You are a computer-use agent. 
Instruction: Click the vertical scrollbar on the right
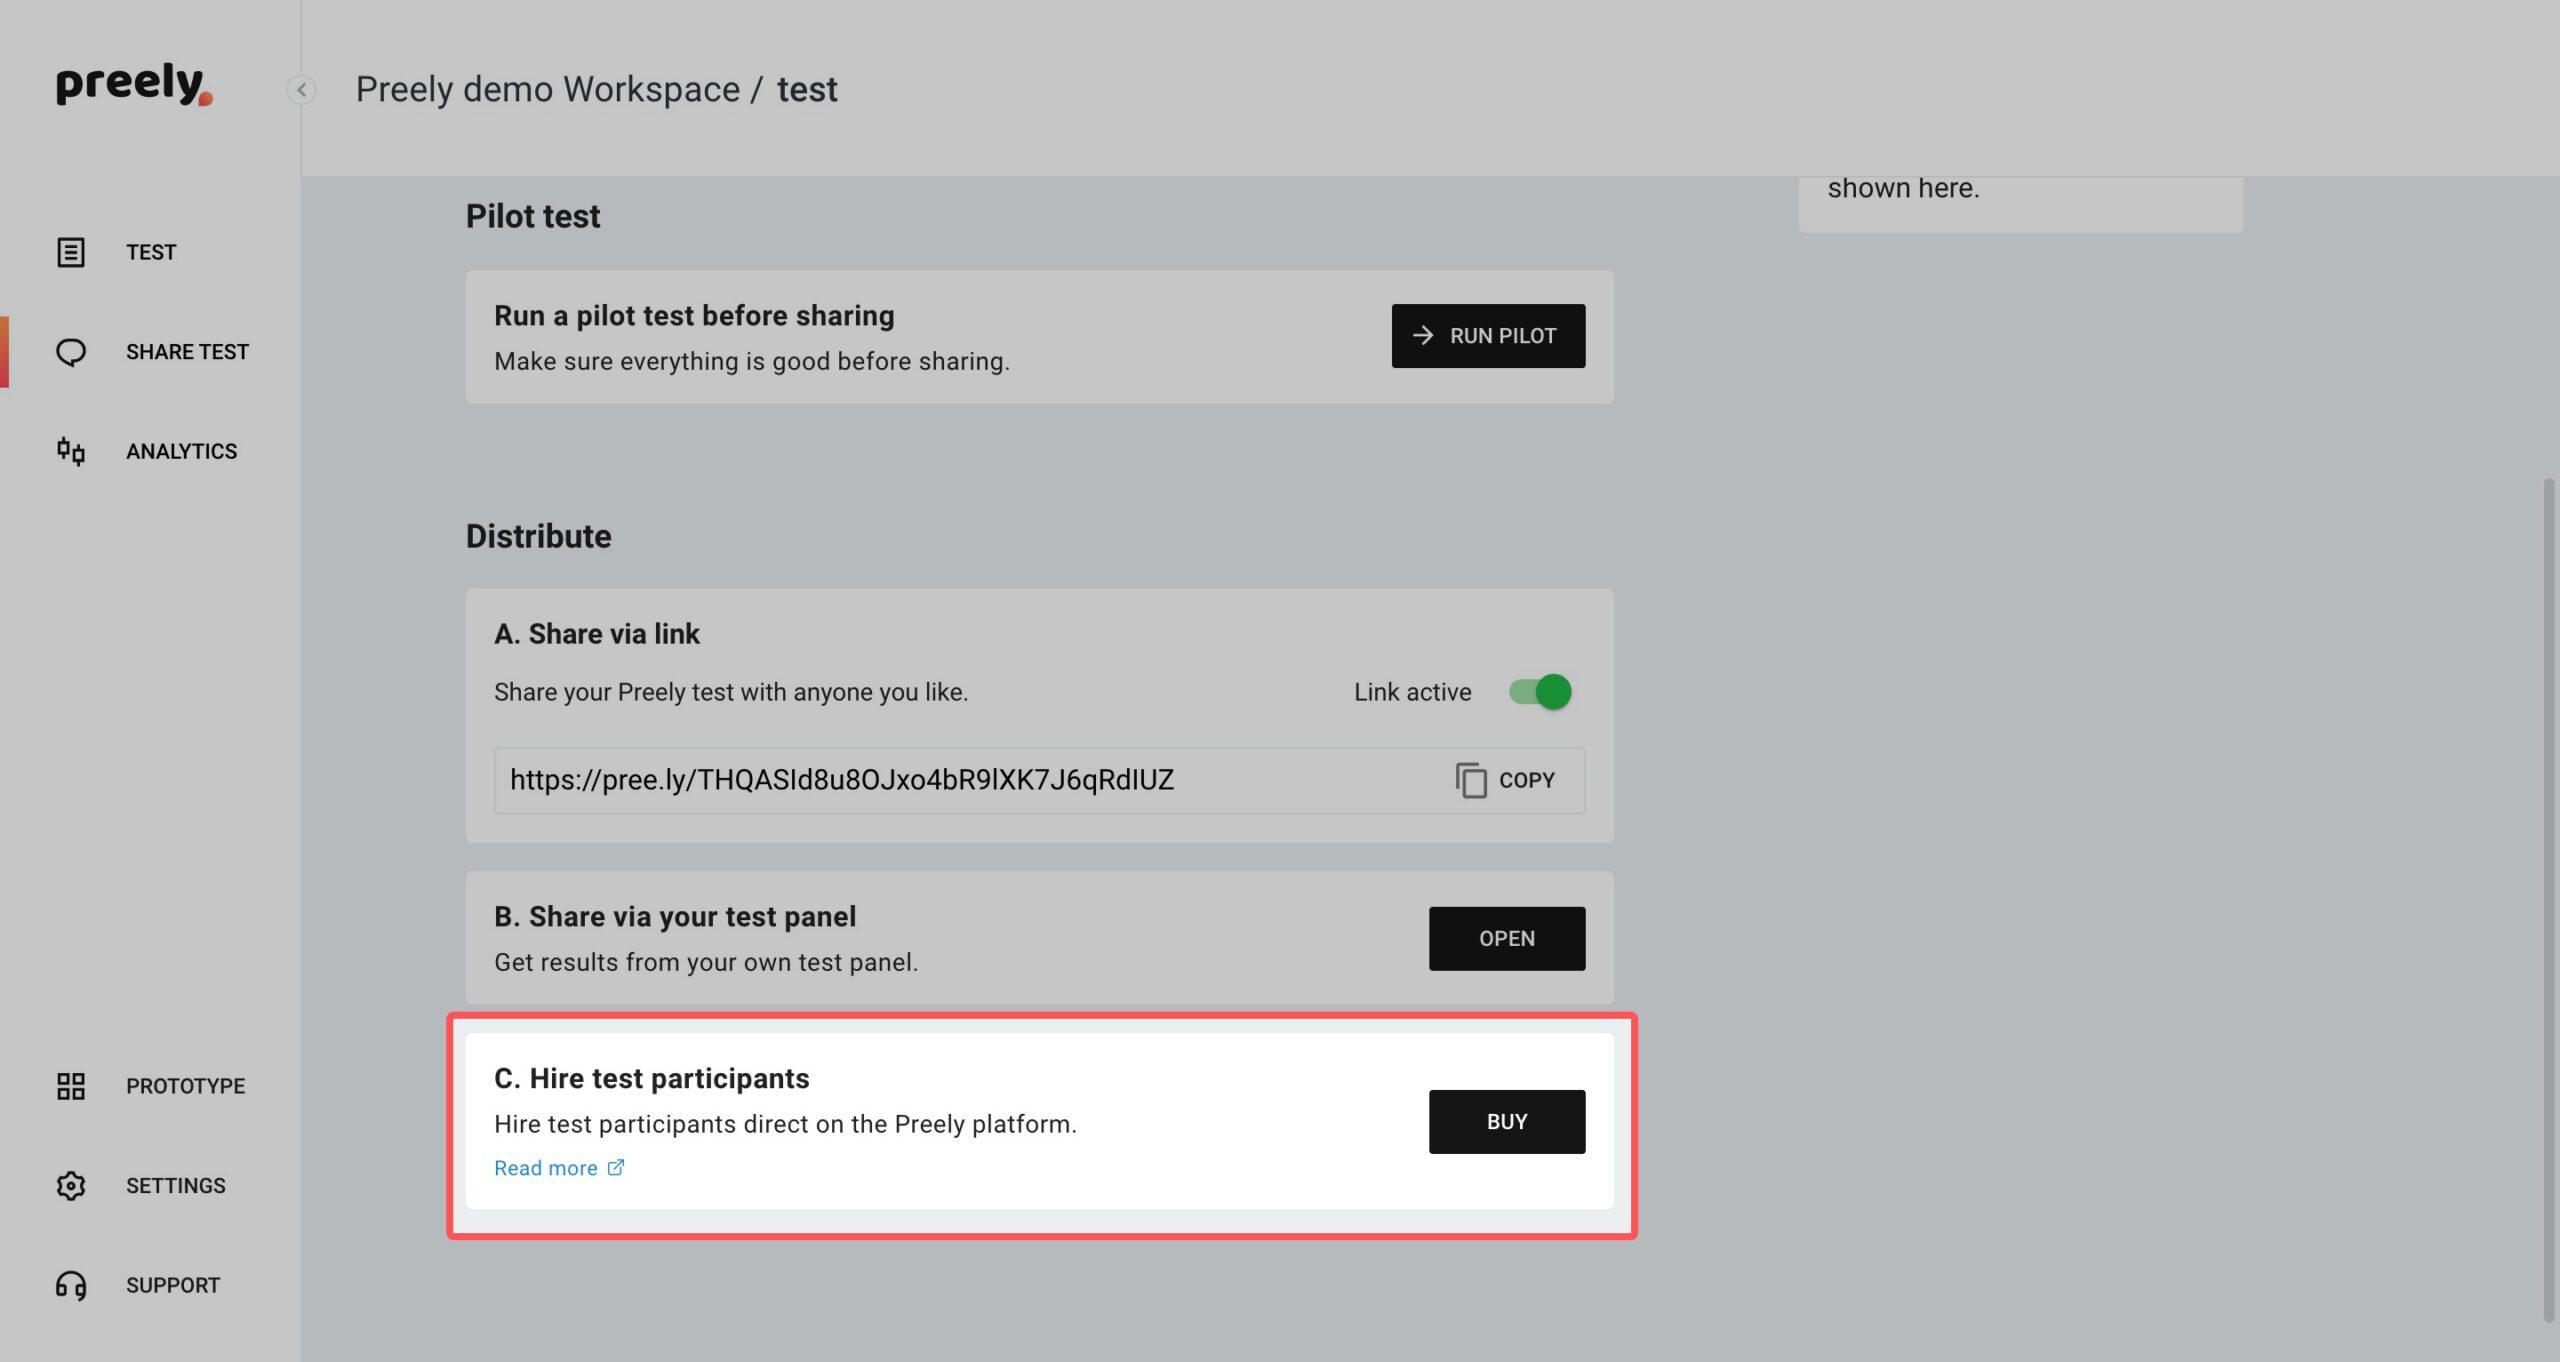[x=2549, y=900]
